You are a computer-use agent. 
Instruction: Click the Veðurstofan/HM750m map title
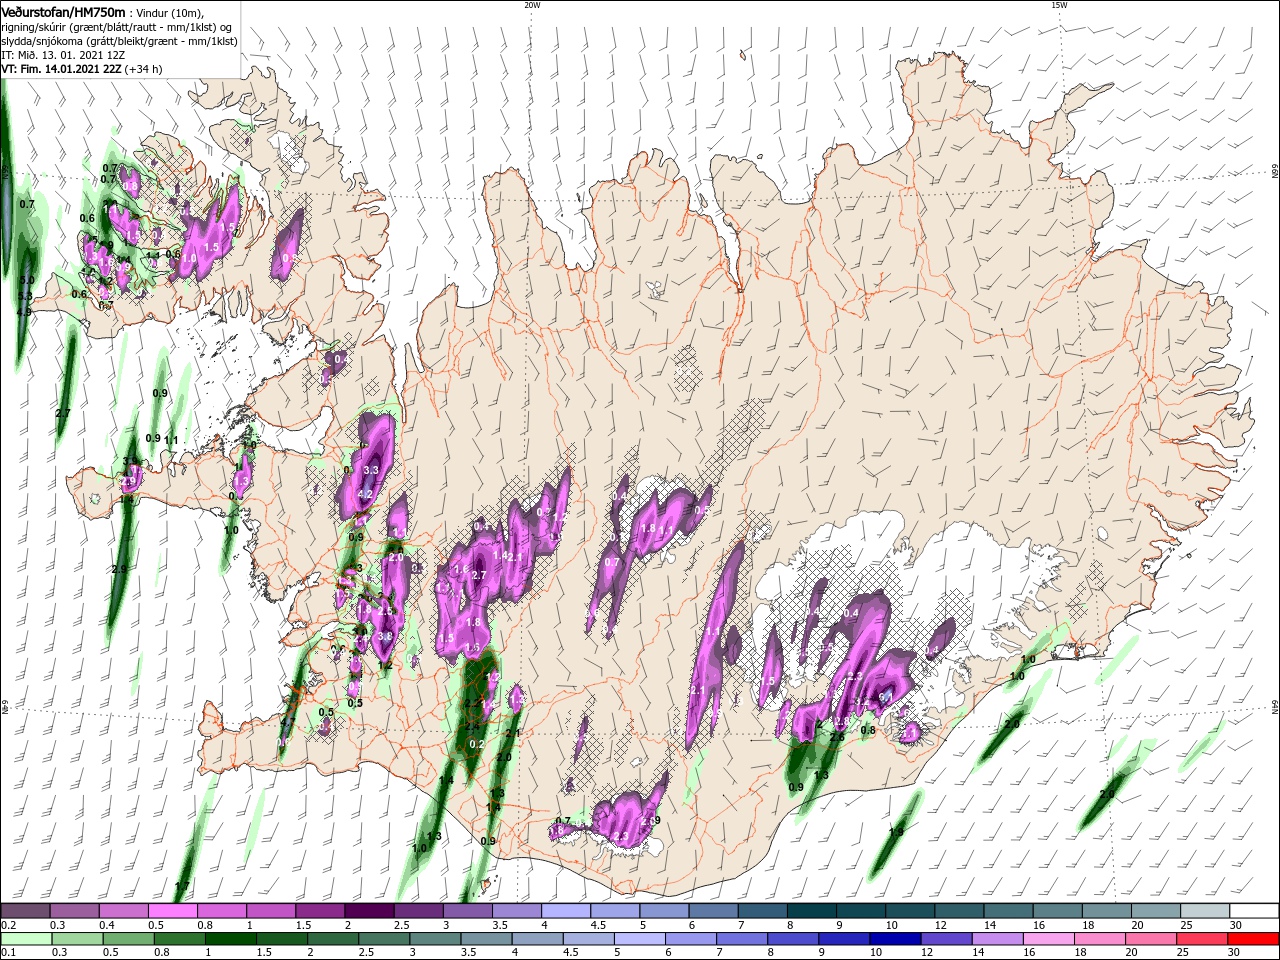[x=63, y=11]
